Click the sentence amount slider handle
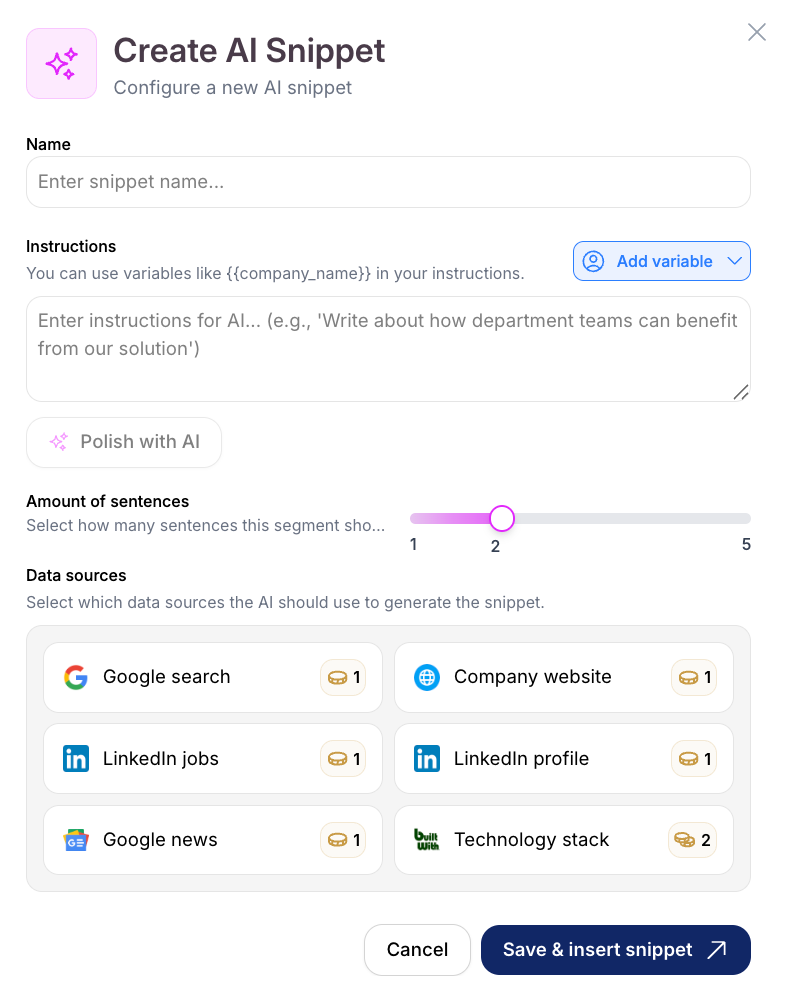Viewport: 787px width, 1003px height. [x=502, y=518]
